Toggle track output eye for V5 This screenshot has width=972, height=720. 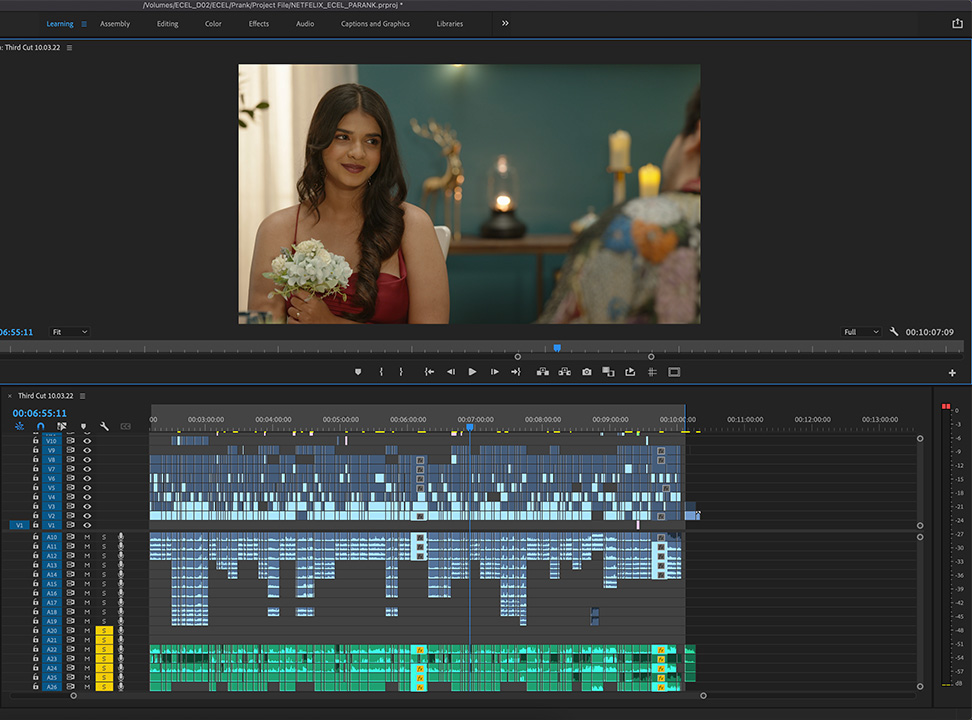87,487
